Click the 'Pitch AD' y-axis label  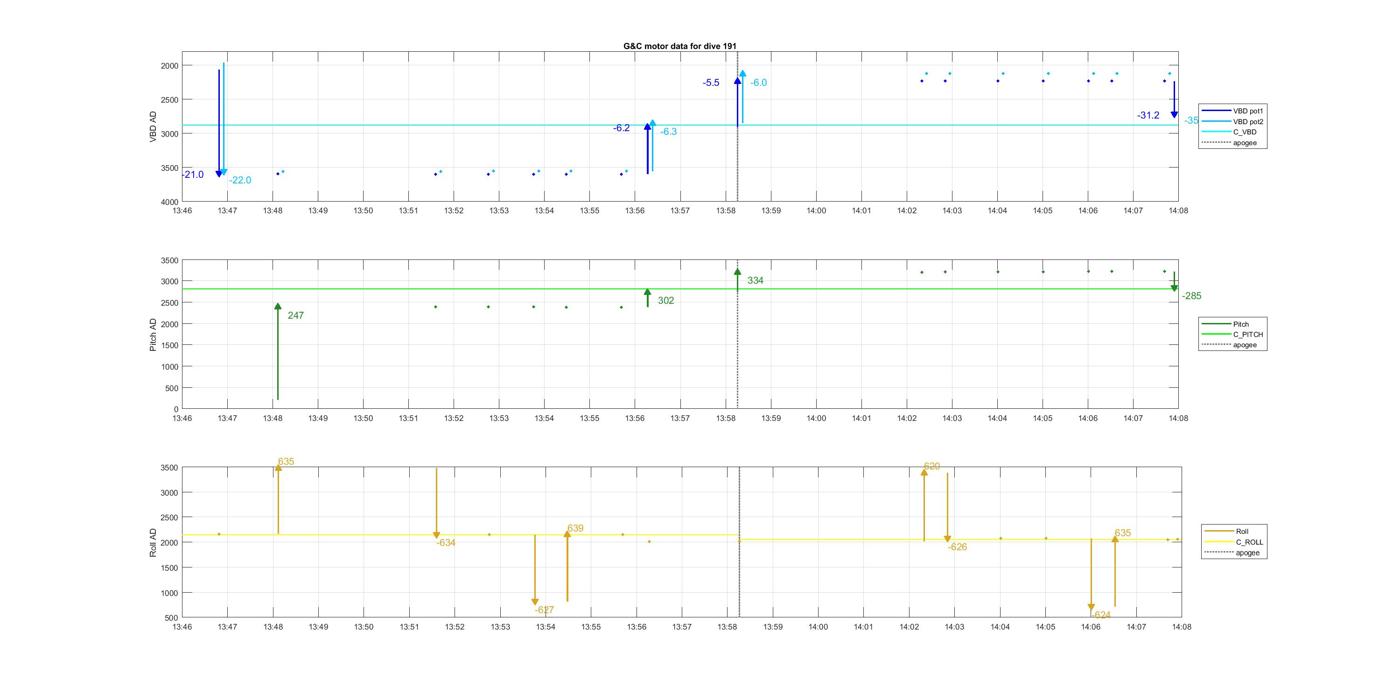tap(154, 335)
